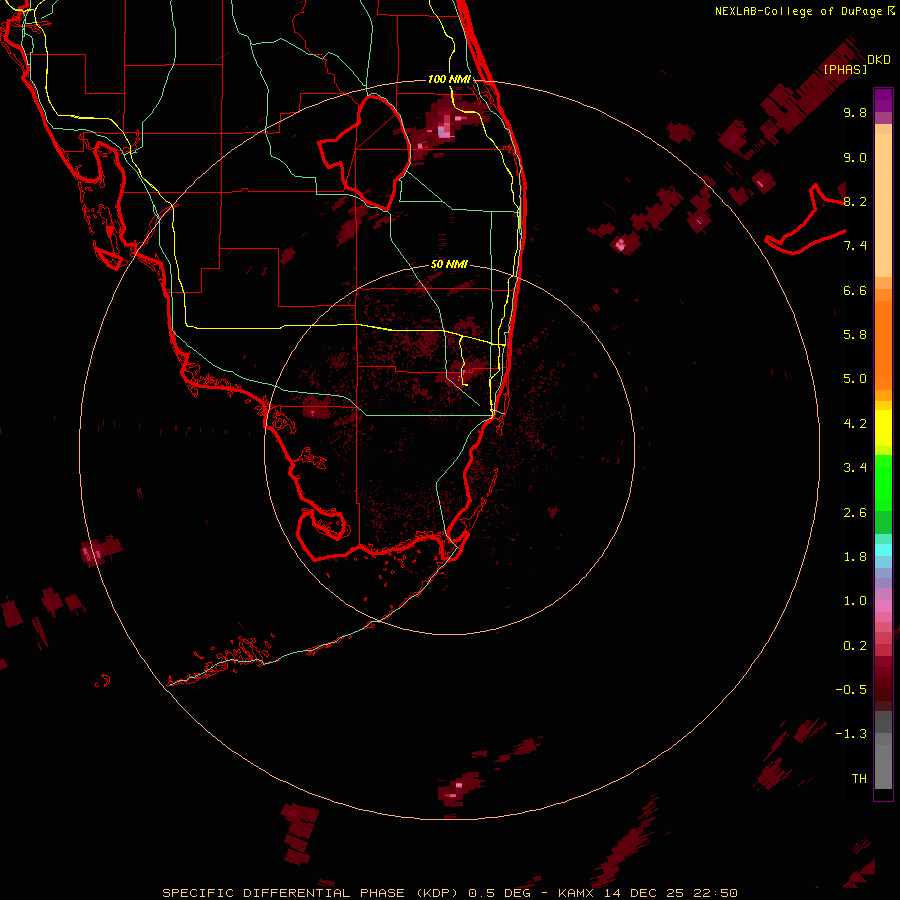Select the 100 NMI range ring label
The width and height of the screenshot is (900, 900).
tap(449, 79)
